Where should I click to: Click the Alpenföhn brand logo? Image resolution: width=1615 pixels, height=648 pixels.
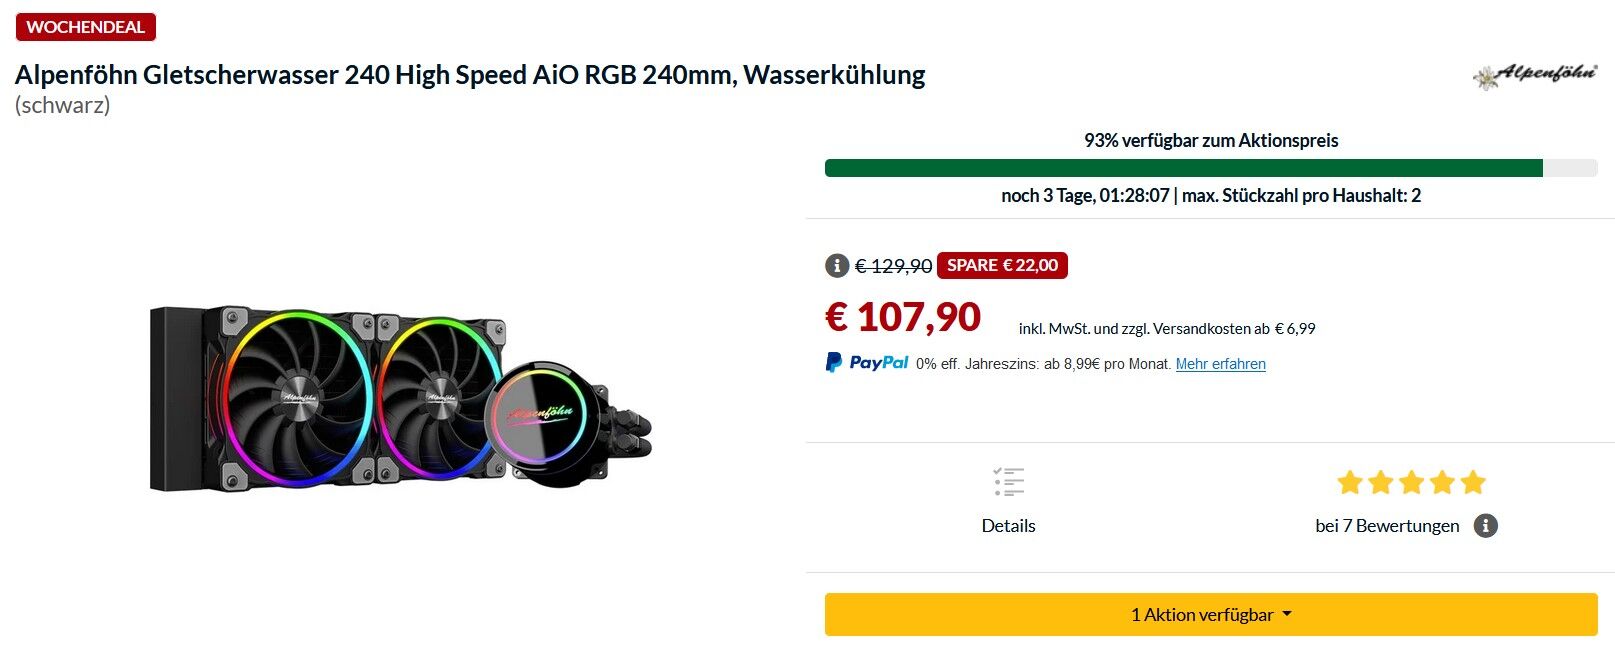tap(1535, 75)
